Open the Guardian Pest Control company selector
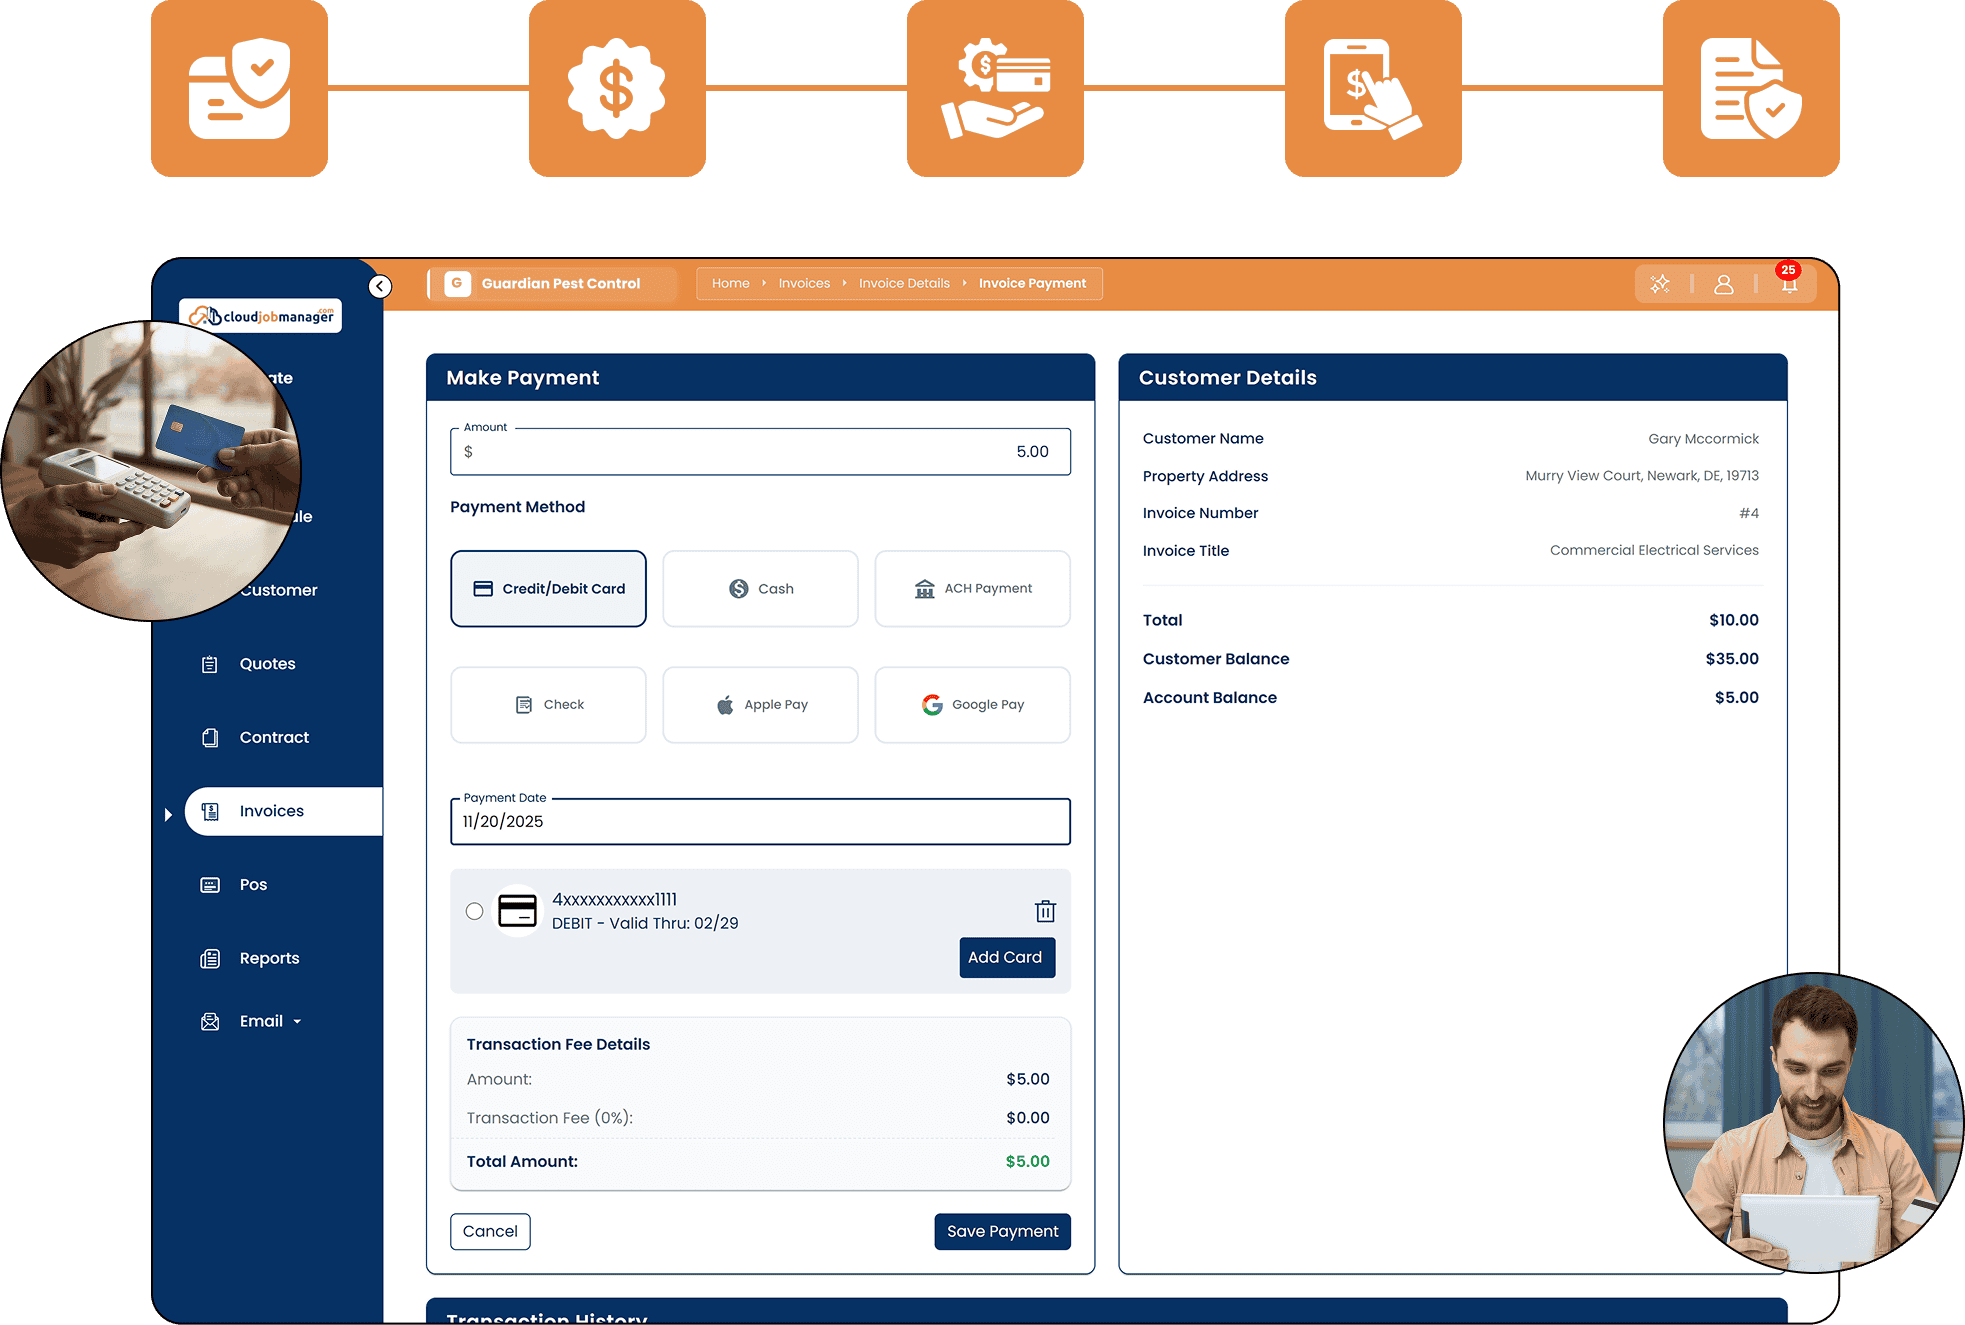 (553, 284)
